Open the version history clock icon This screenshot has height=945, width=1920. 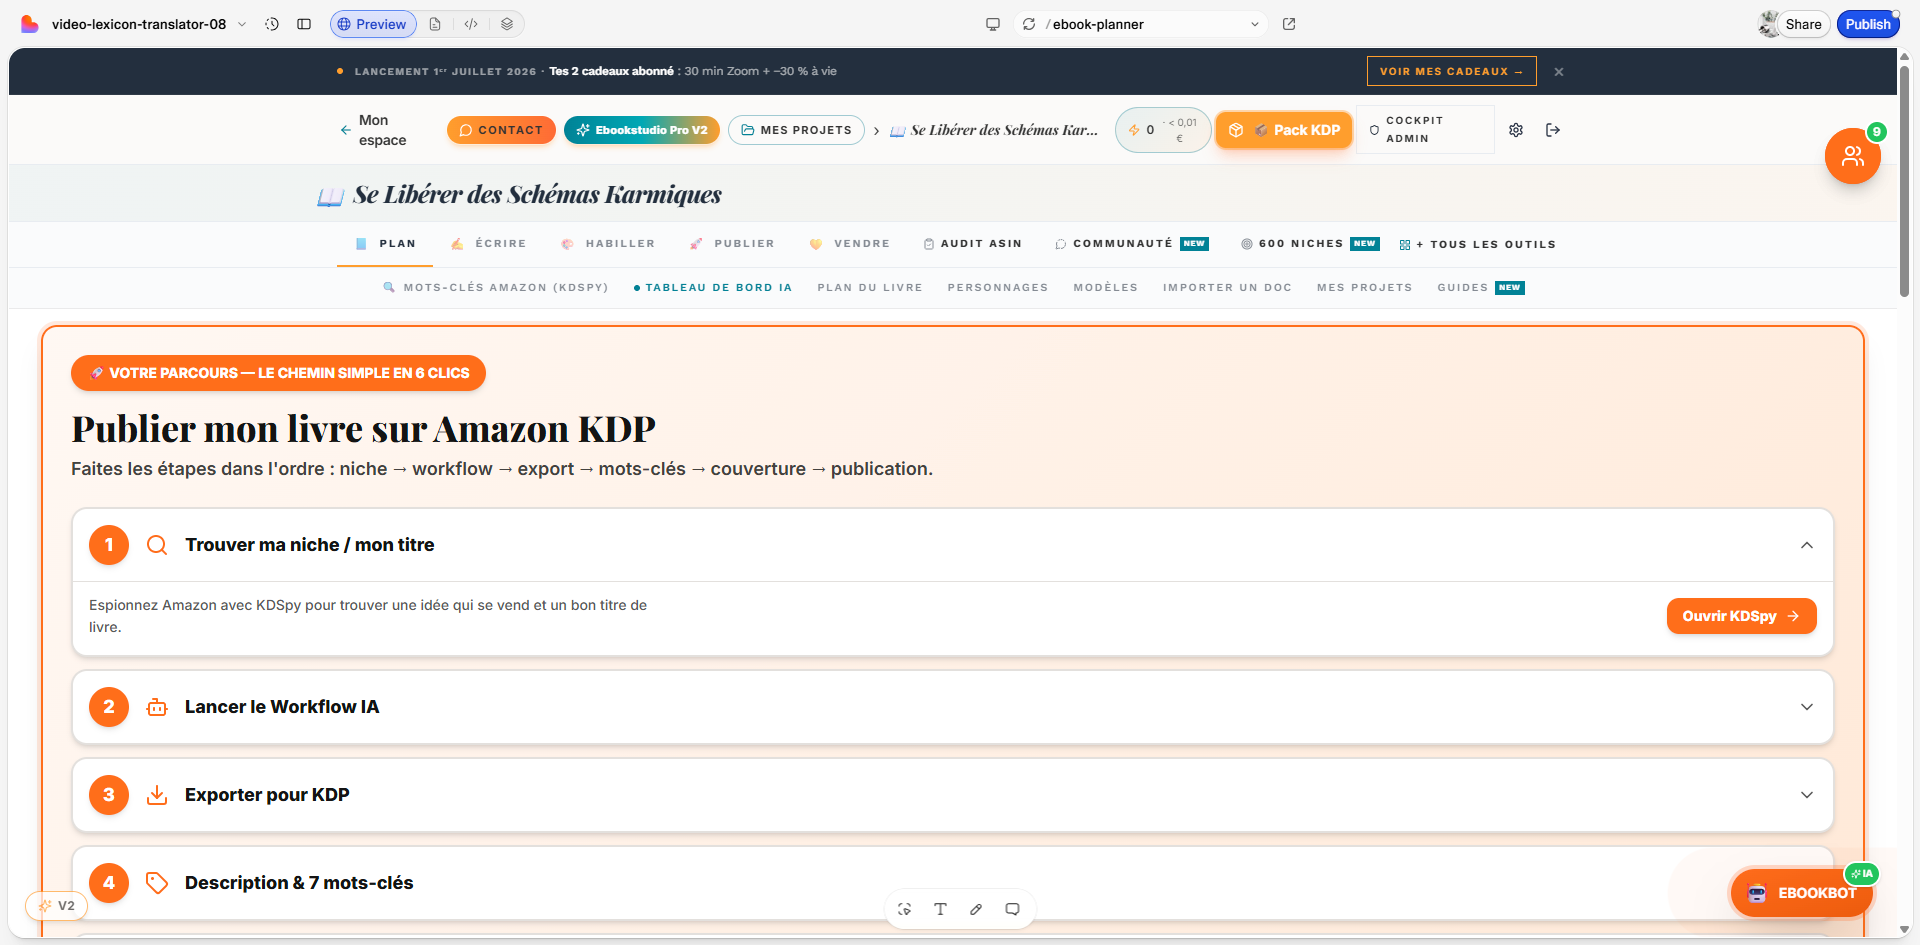272,24
